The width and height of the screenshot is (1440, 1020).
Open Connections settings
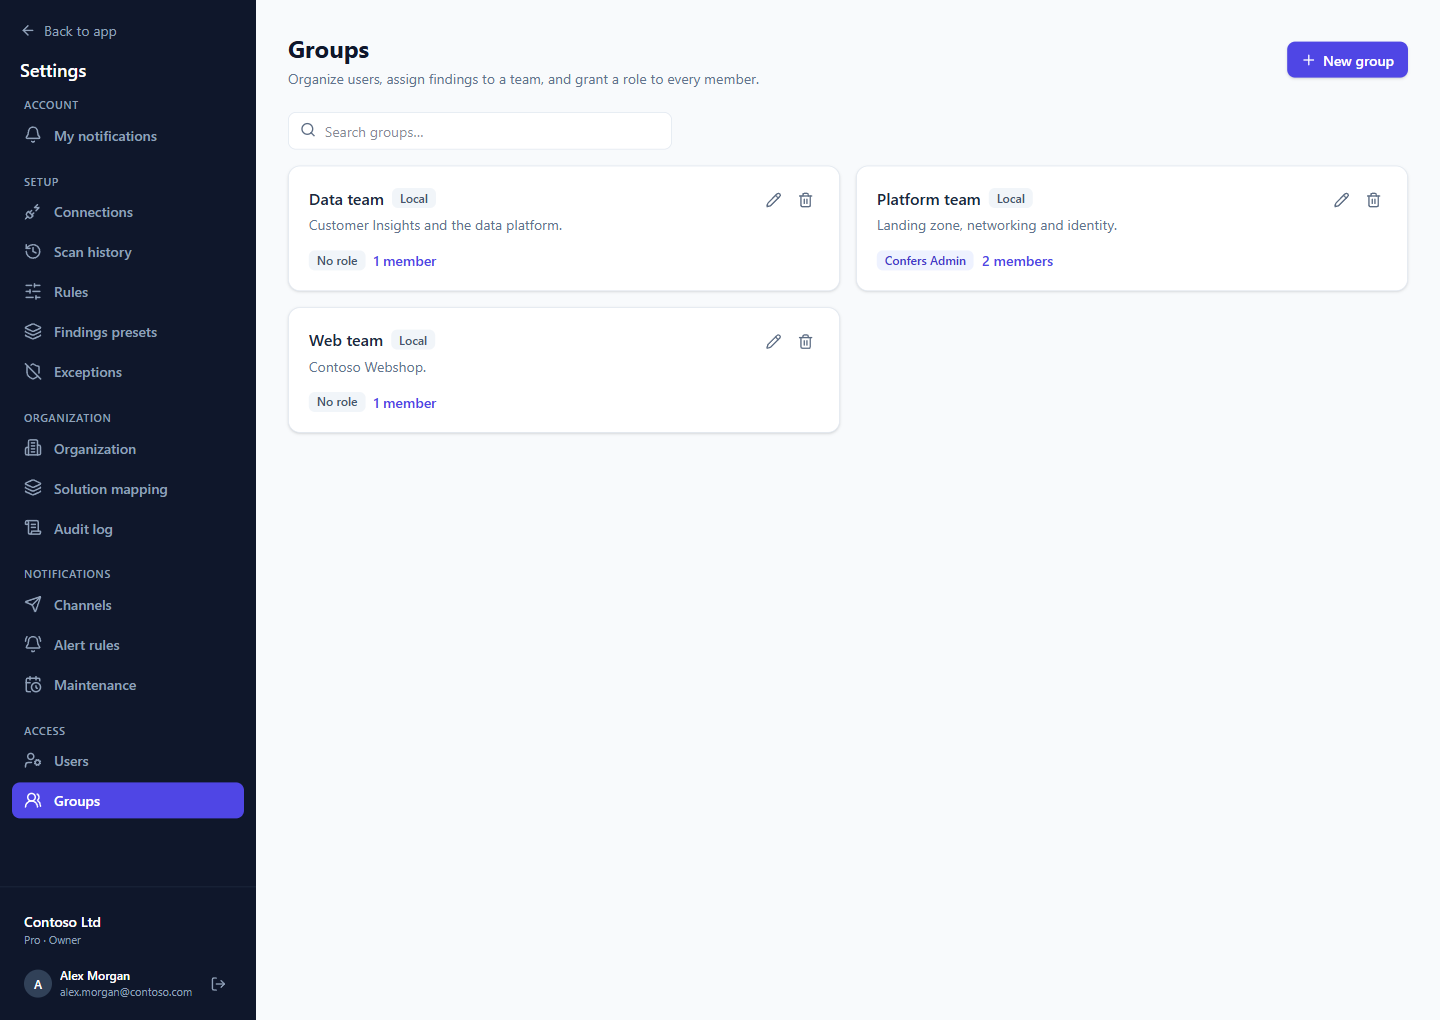point(128,212)
